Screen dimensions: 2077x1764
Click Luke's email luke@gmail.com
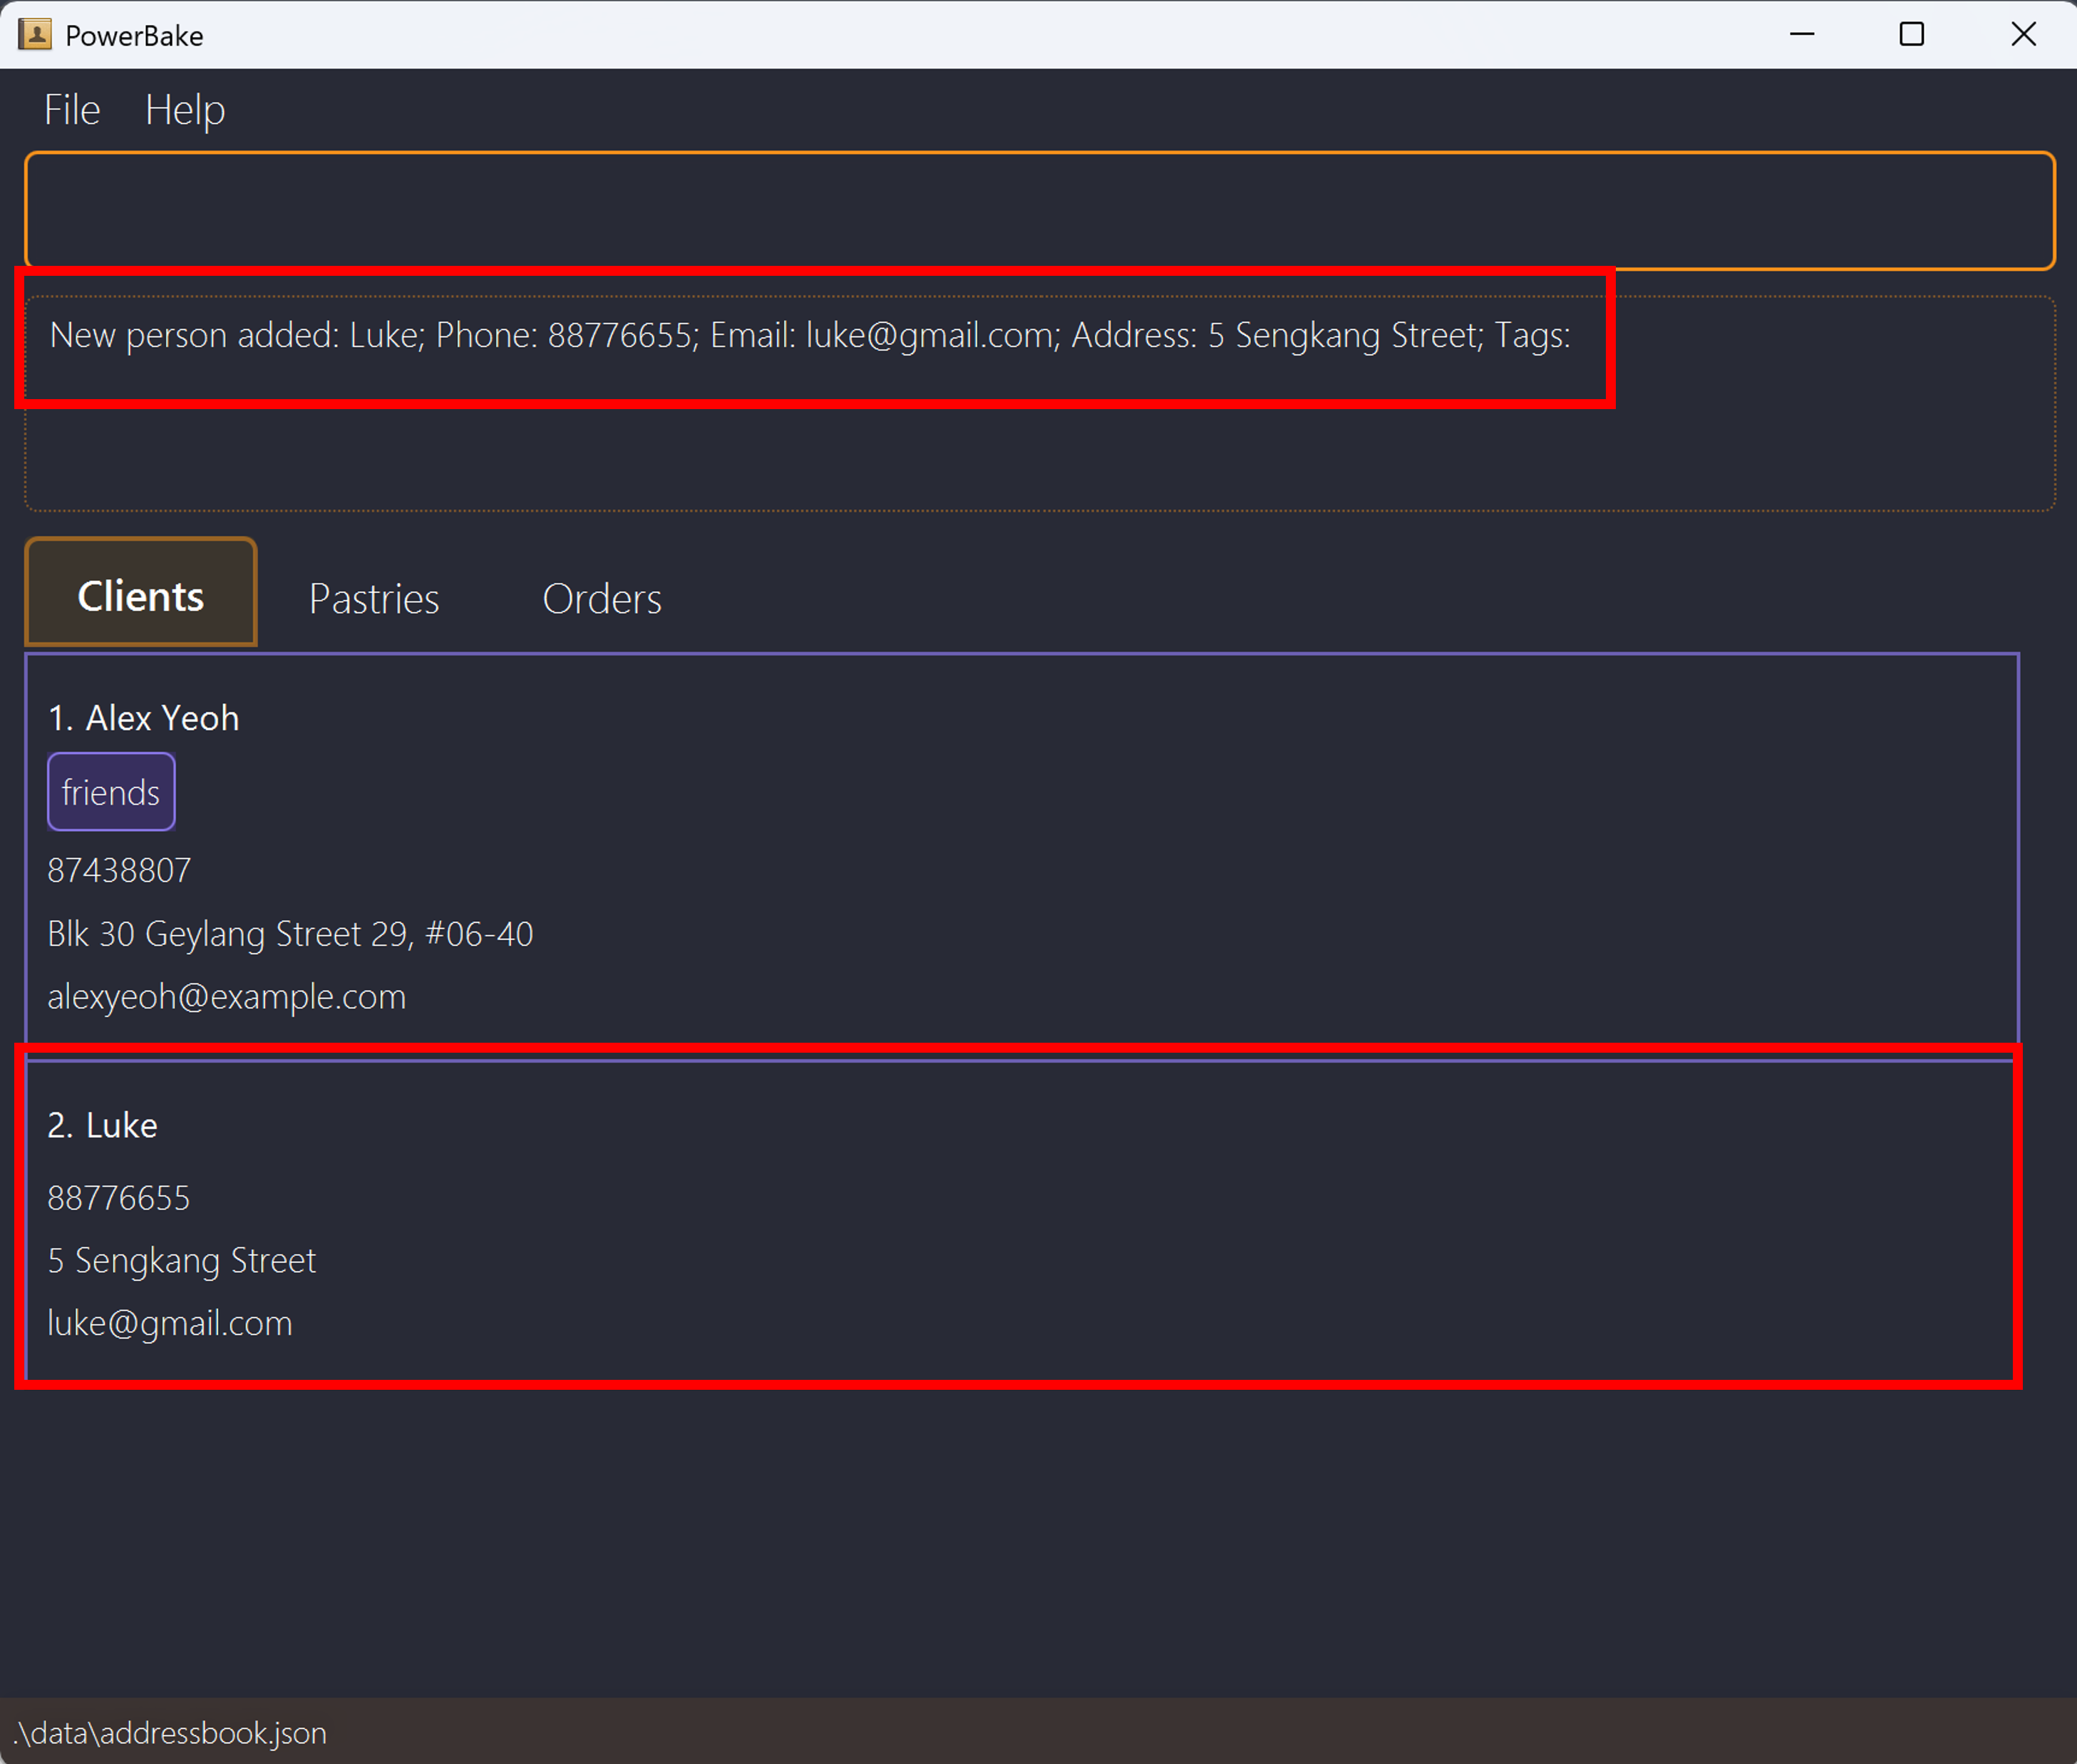(169, 1322)
